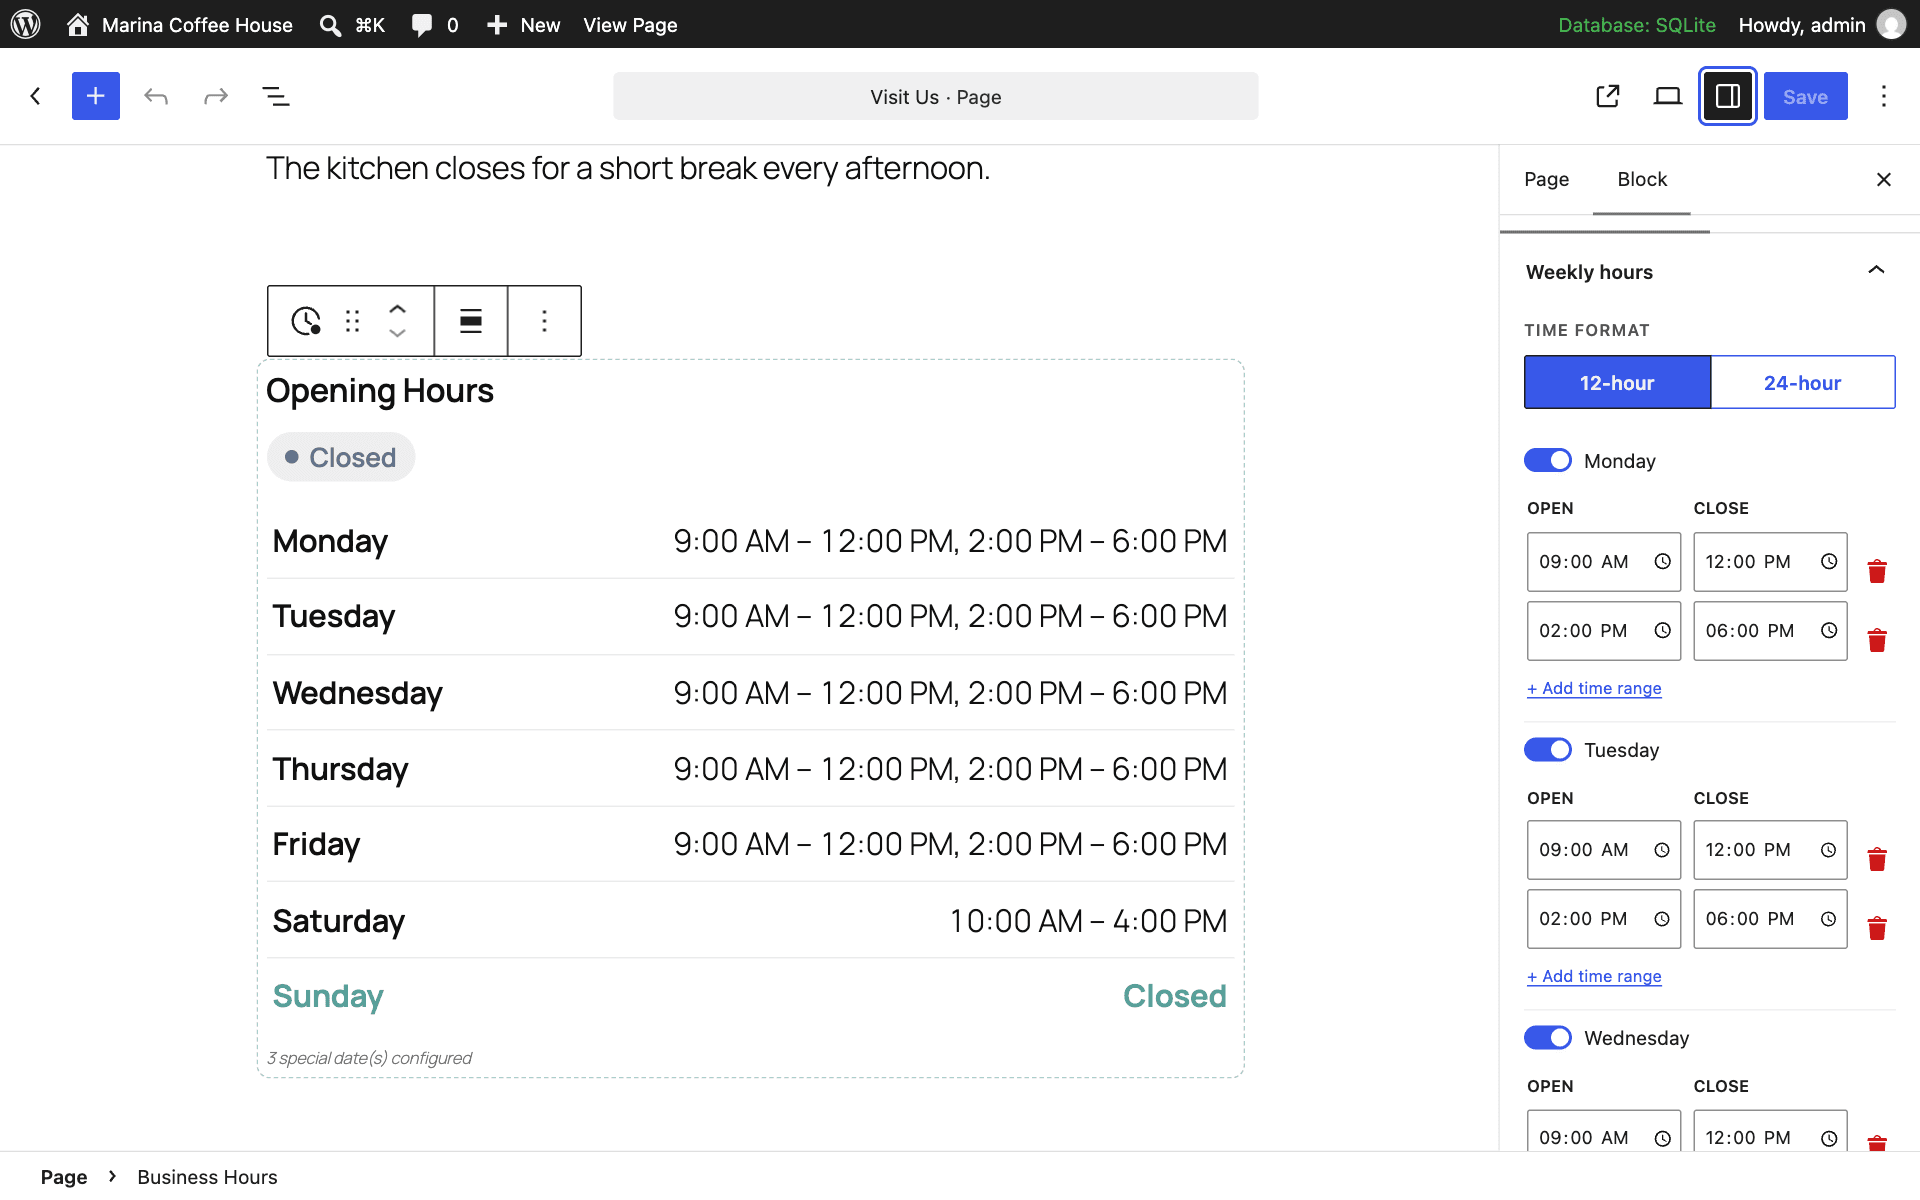Viewport: 1920px width, 1200px height.
Task: Edit Tuesday's first open time 09:00 AM
Action: coord(1603,849)
